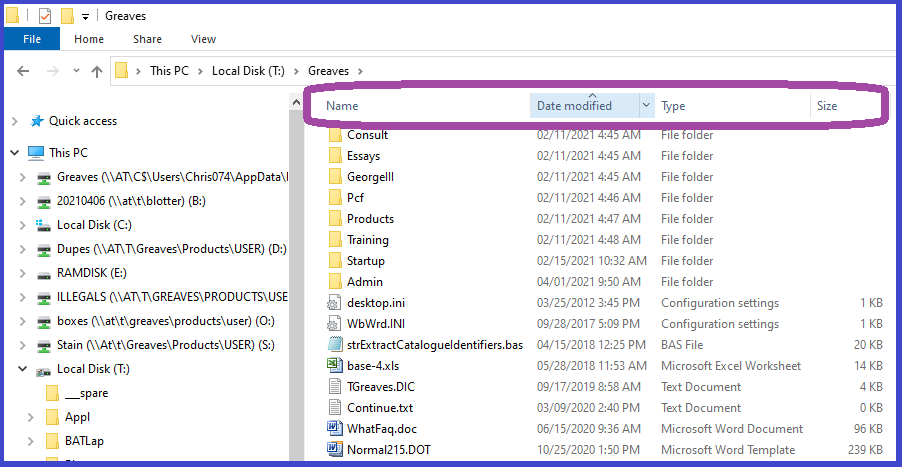
Task: Click the Properties checkmark icon in title bar
Action: pos(45,16)
